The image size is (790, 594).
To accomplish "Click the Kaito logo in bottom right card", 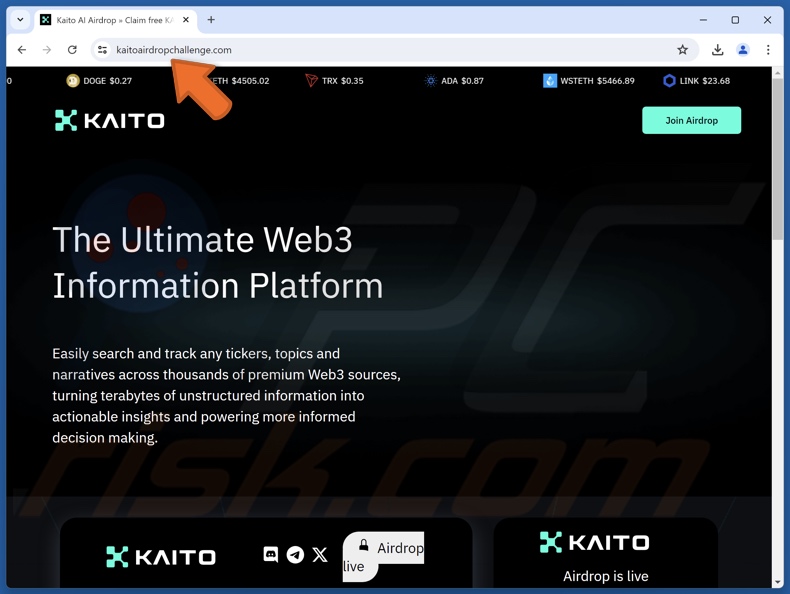I will (x=595, y=542).
